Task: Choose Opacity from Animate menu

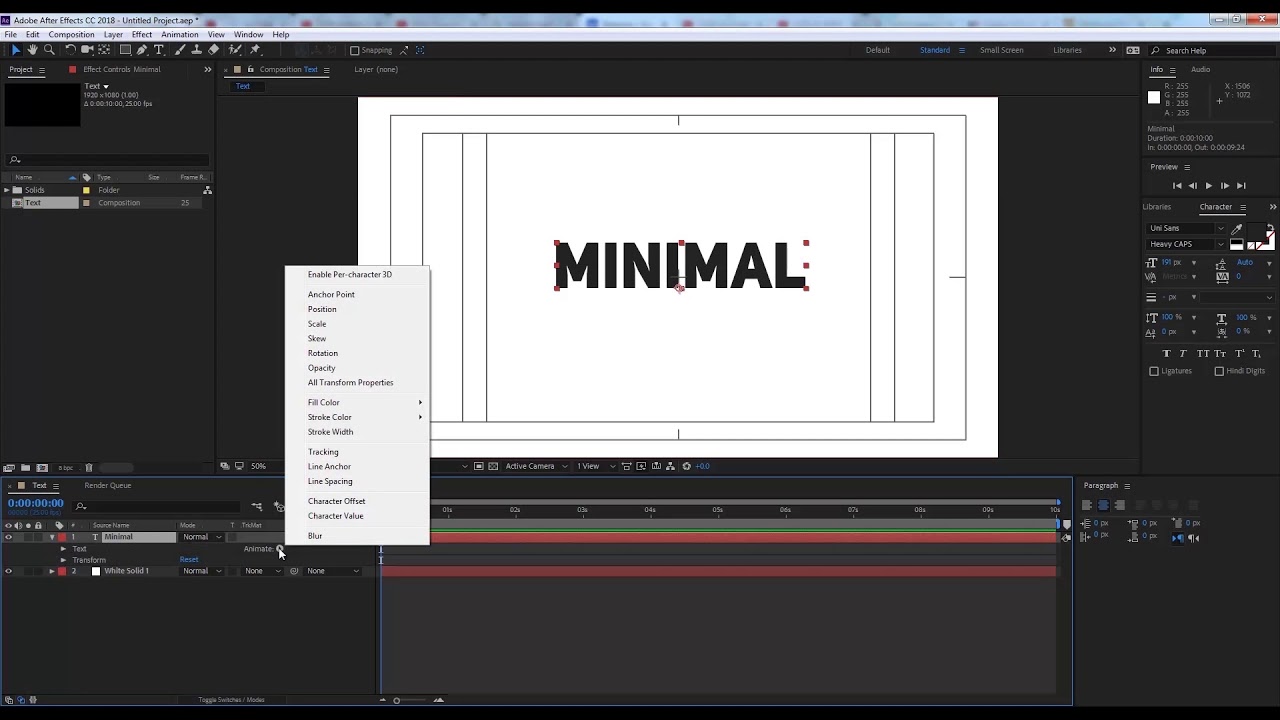Action: pos(322,368)
